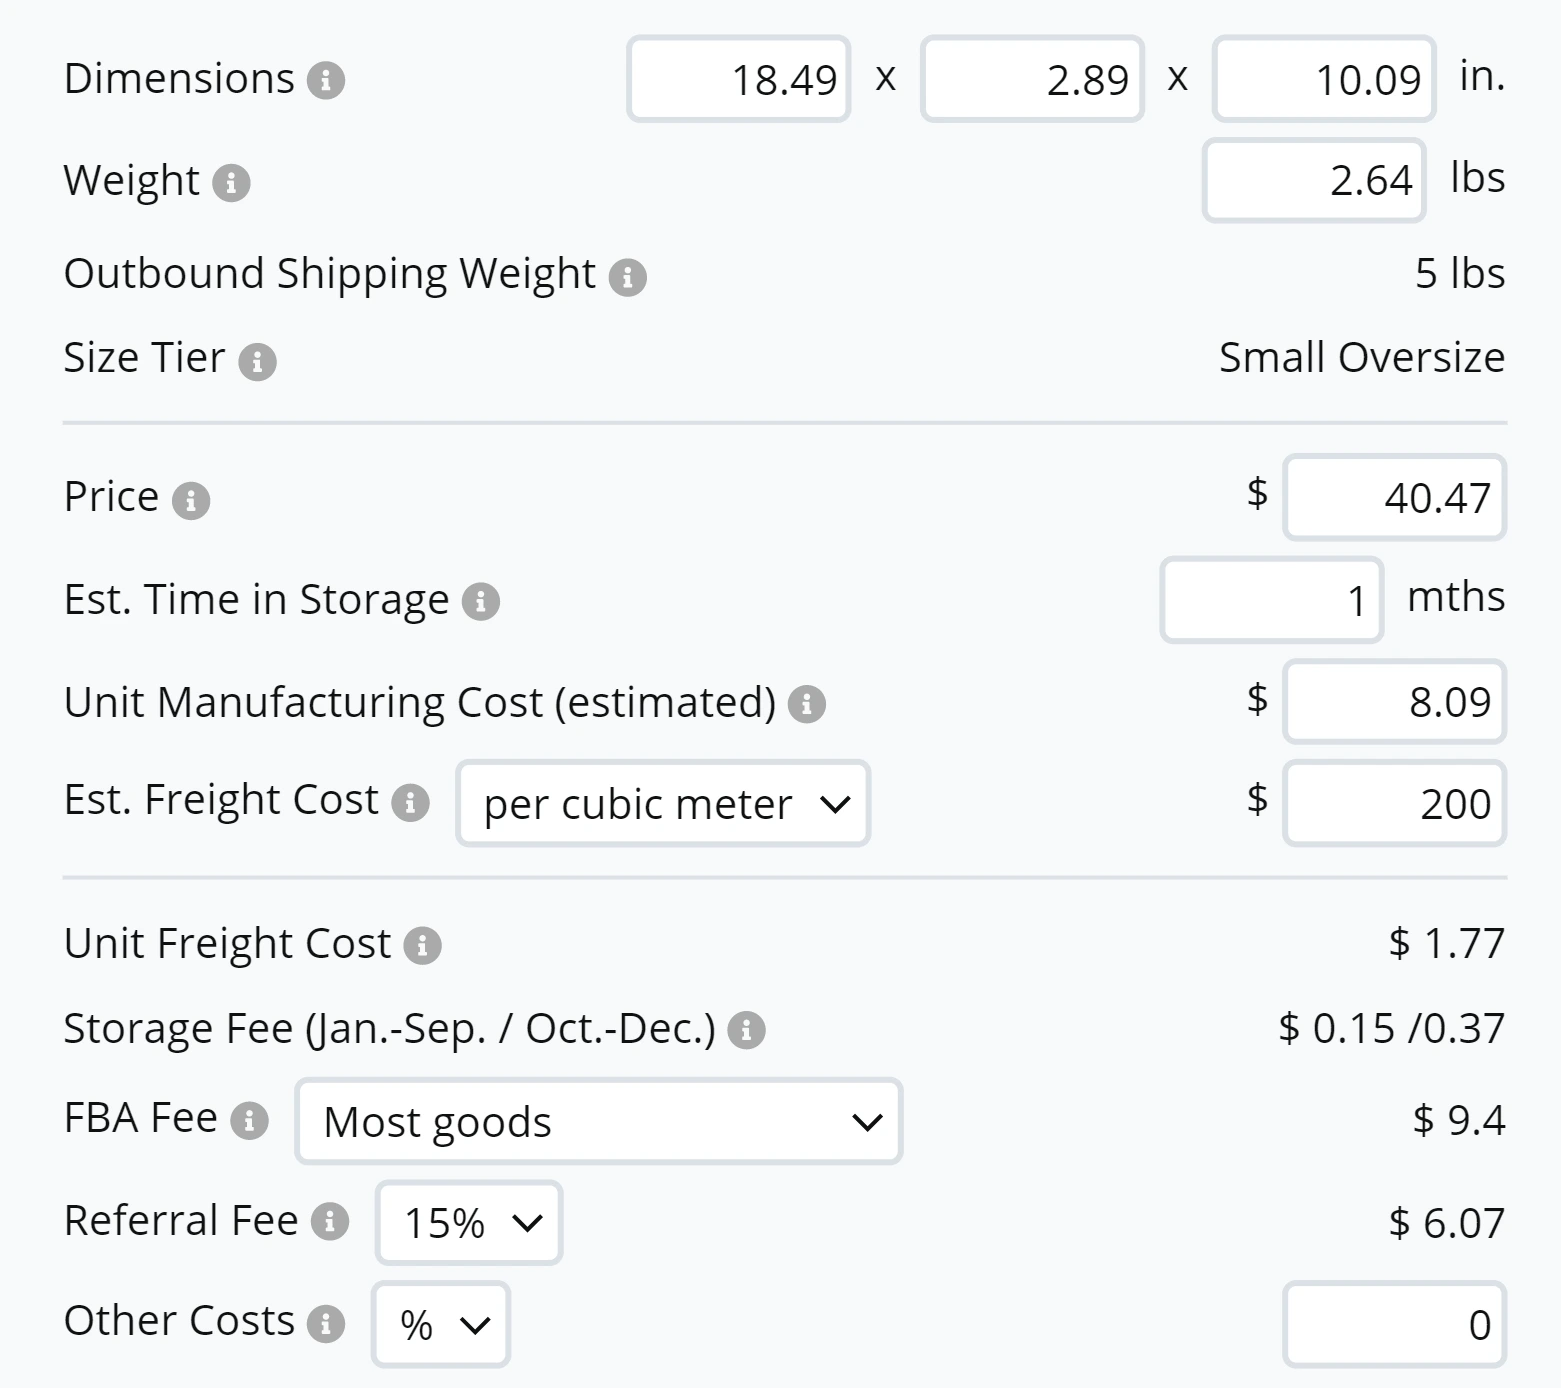Image resolution: width=1561 pixels, height=1388 pixels.
Task: Open the 'per cubic meter' freight dropdown
Action: [663, 804]
